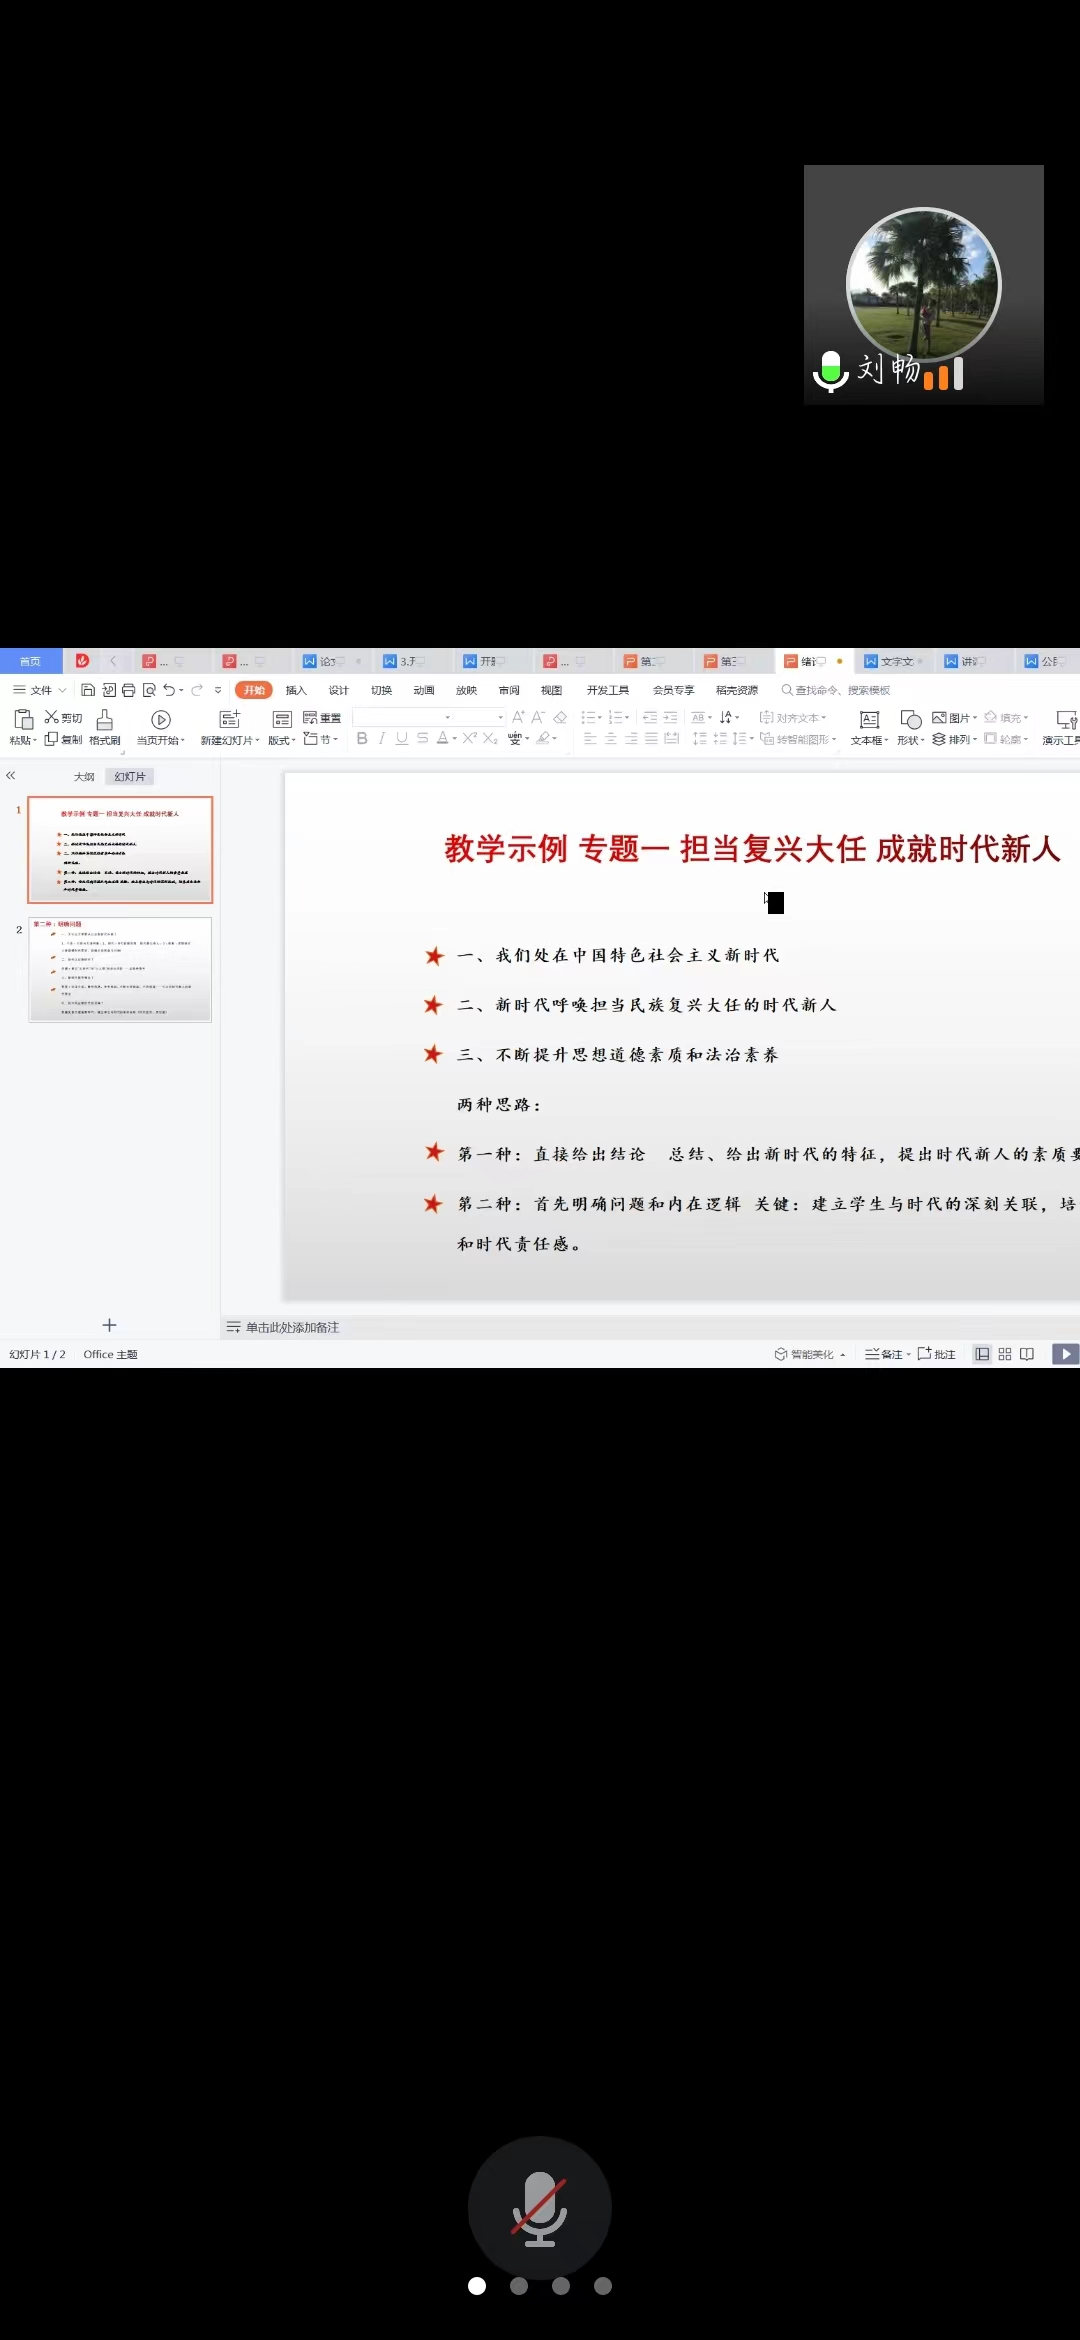Select the second slide thumbnail

120,969
